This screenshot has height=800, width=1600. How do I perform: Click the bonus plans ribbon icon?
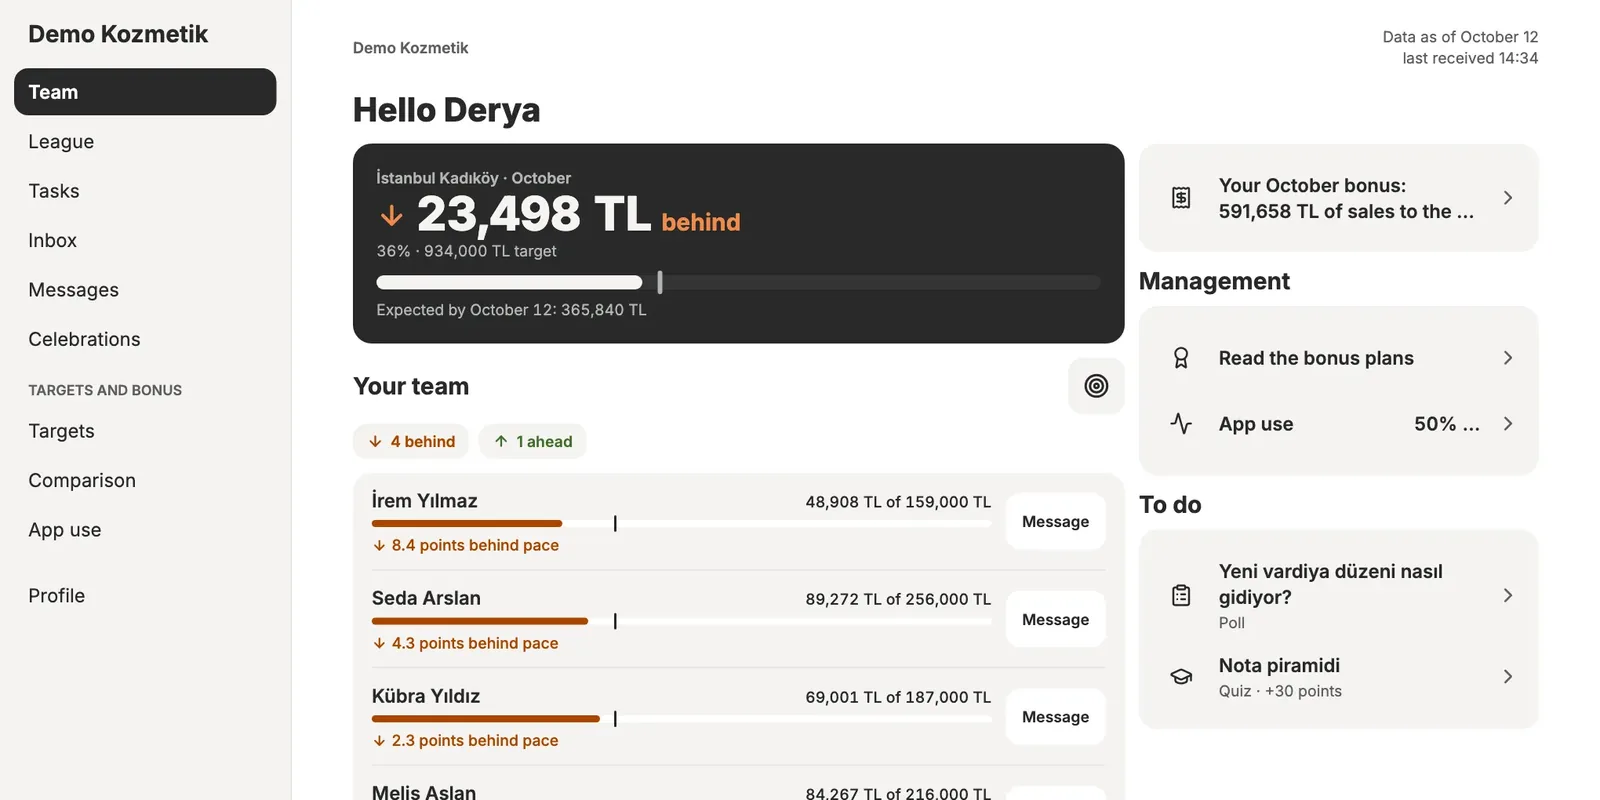(1181, 358)
